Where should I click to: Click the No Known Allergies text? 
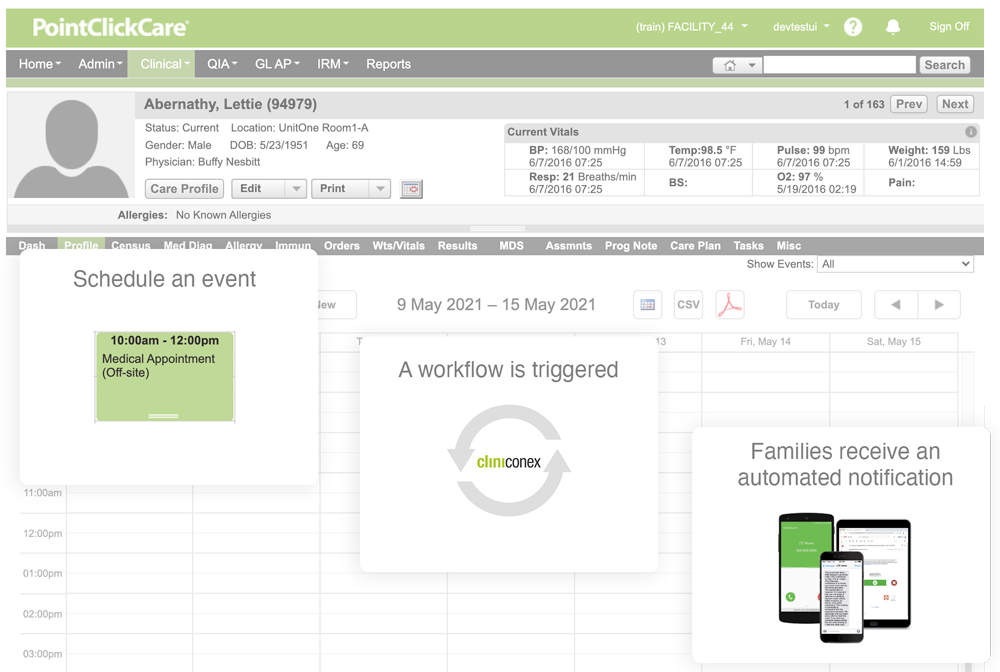point(223,215)
